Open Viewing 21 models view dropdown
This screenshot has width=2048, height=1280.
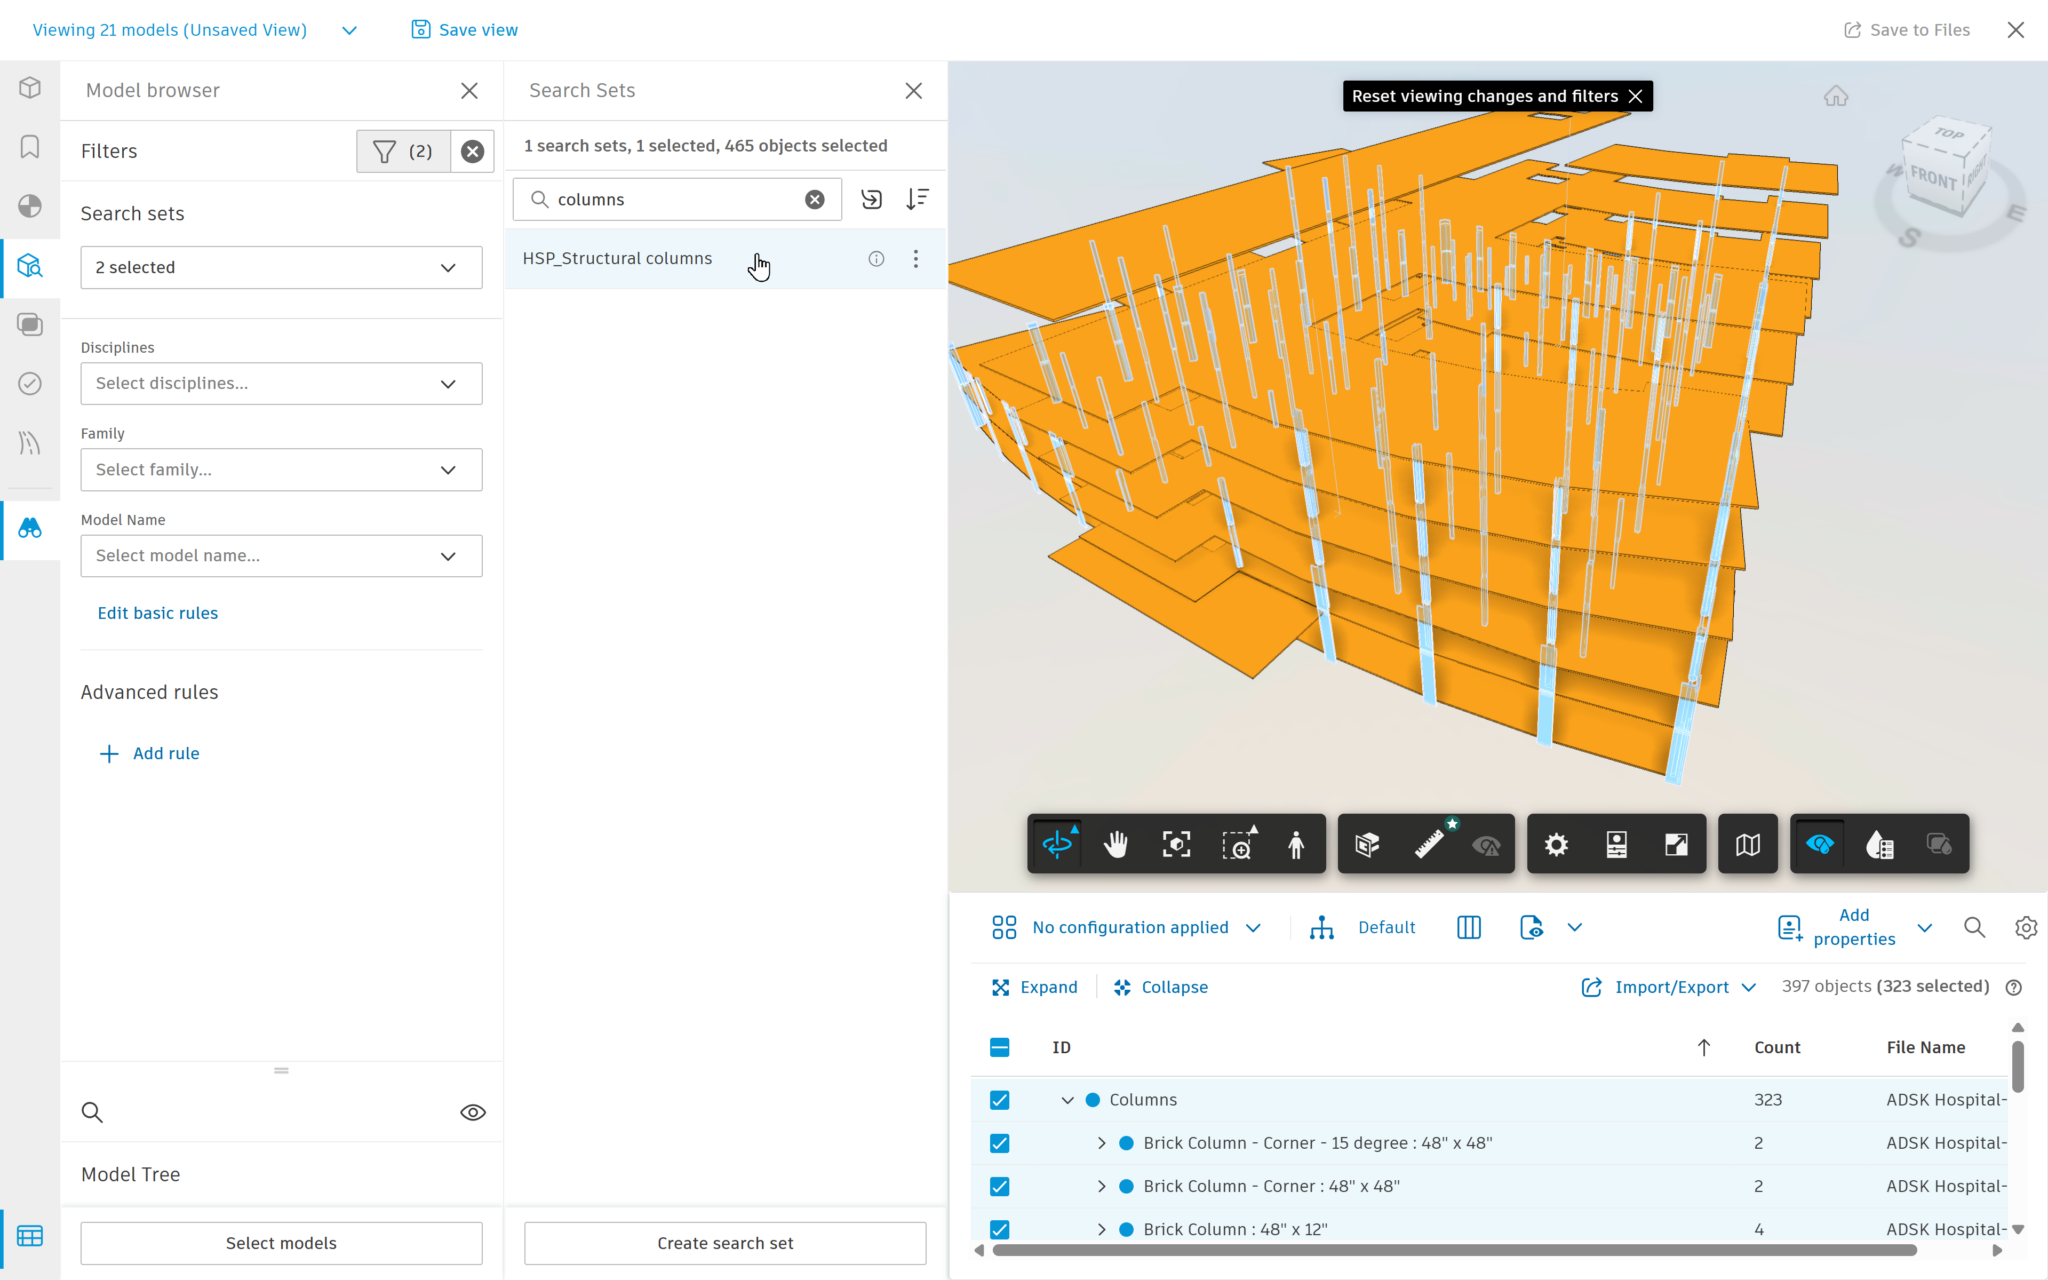click(x=349, y=30)
